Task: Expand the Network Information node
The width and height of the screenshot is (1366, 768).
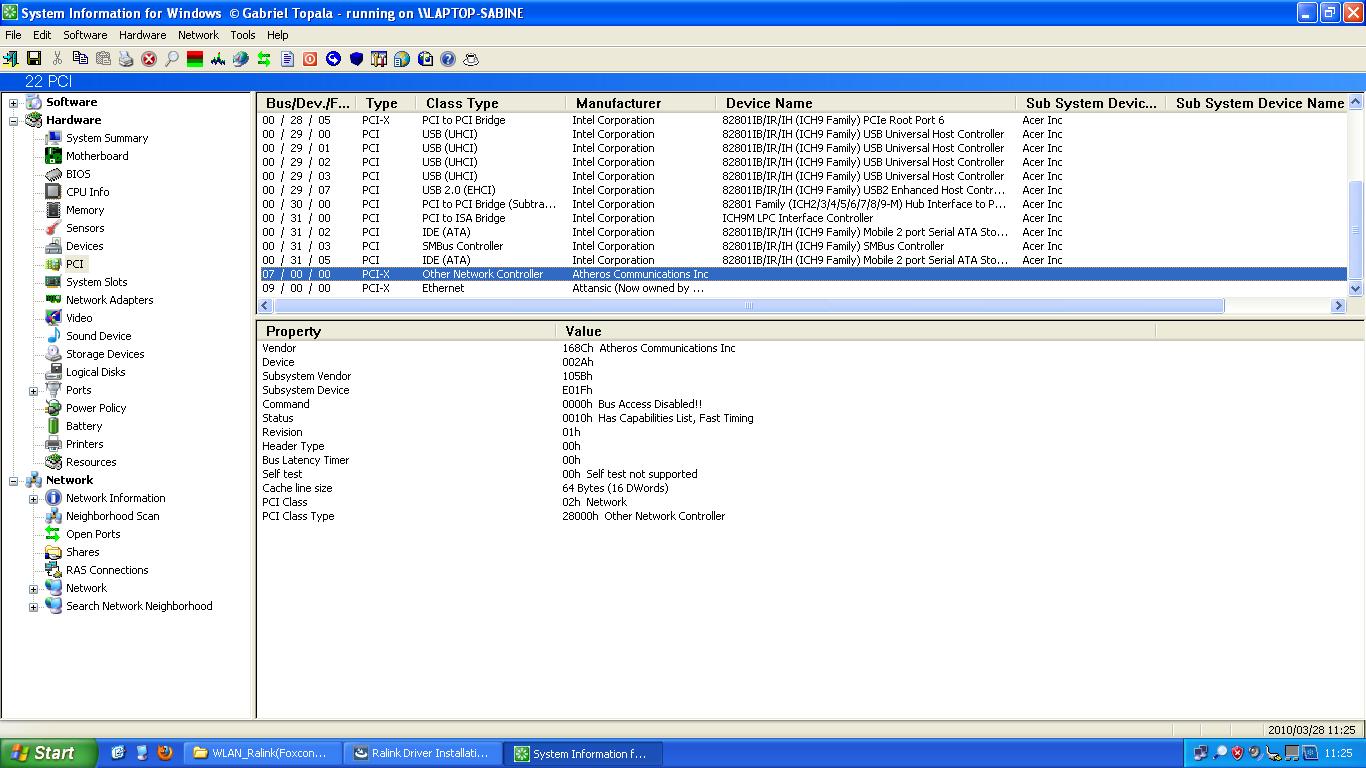Action: click(33, 499)
